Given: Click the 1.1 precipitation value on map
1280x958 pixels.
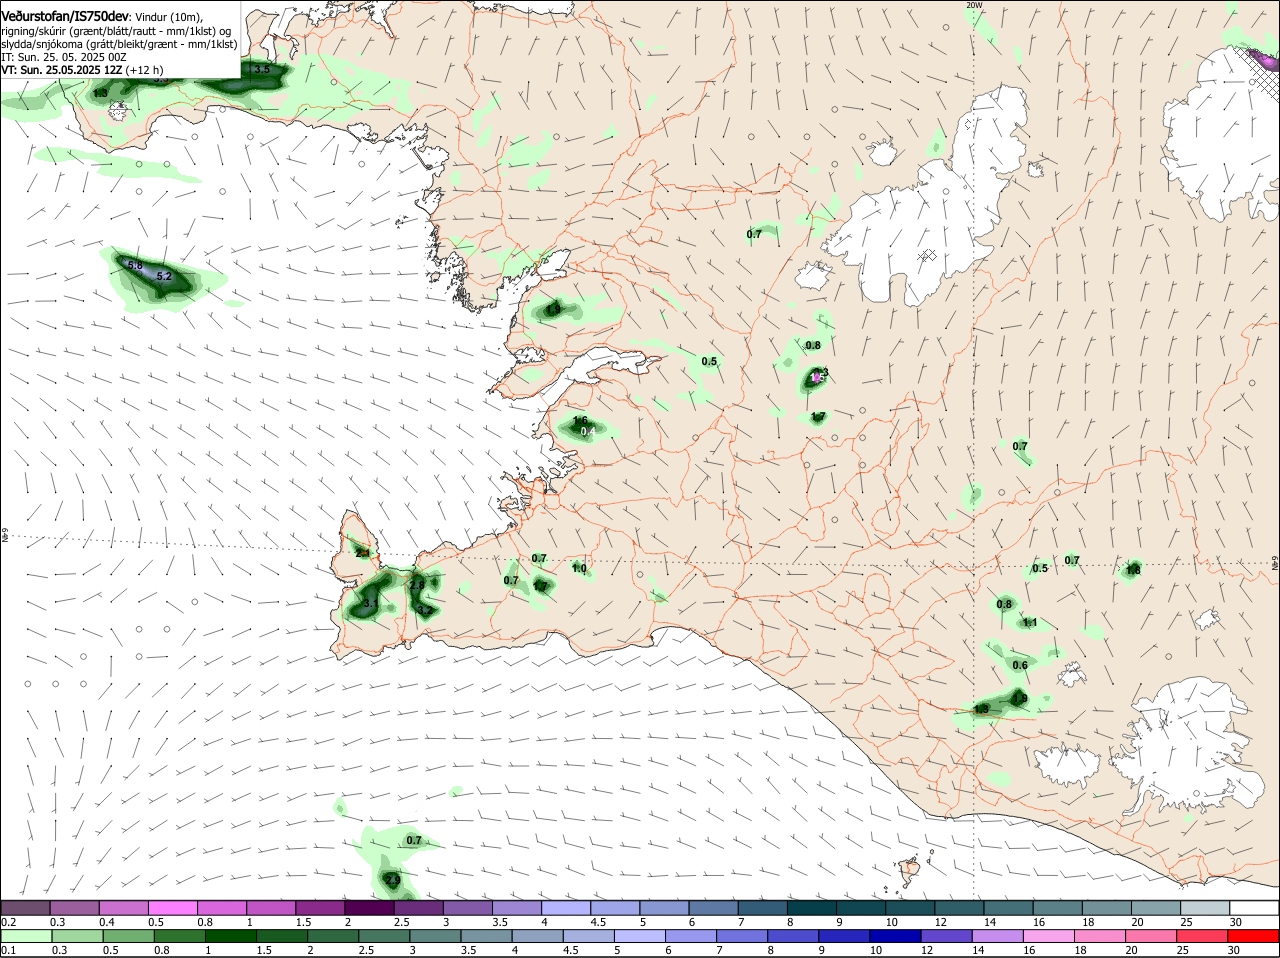Looking at the screenshot, I should click(x=1030, y=622).
